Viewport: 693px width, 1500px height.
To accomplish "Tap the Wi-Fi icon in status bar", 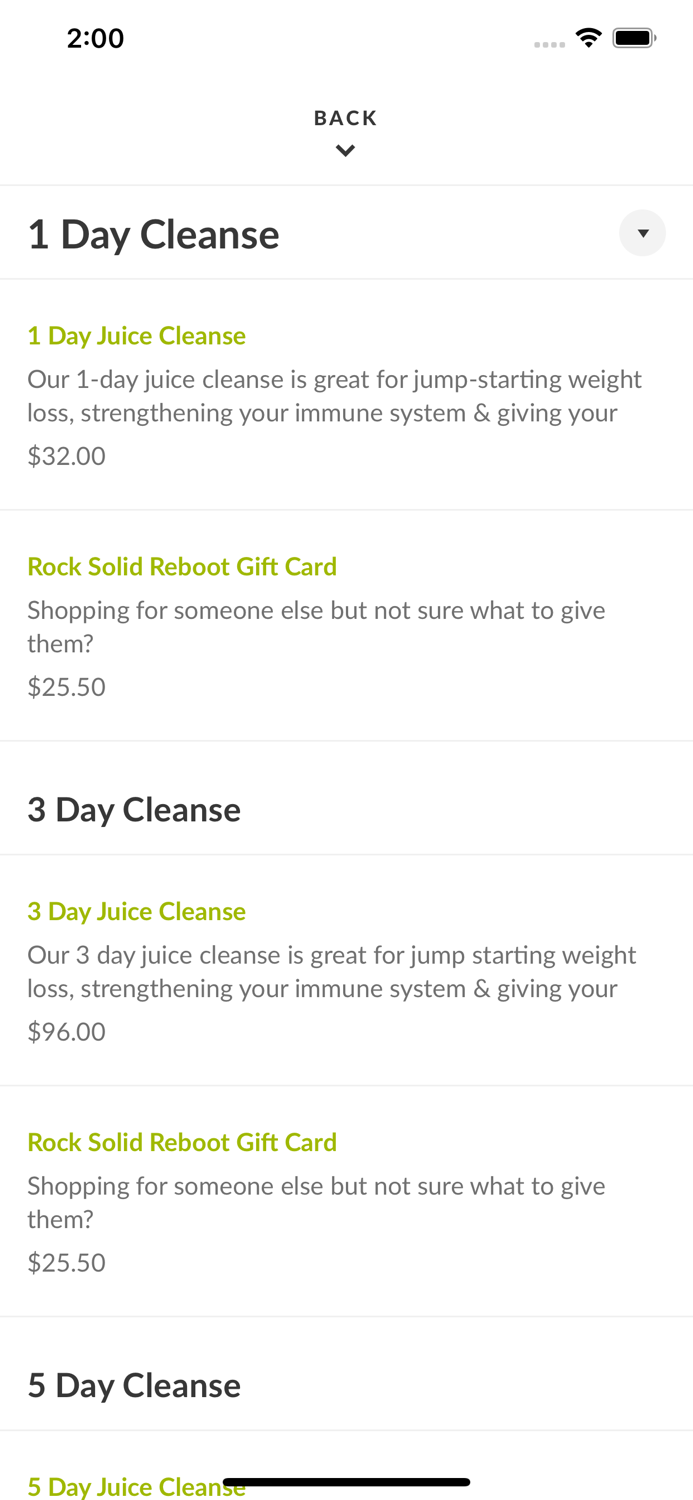I will point(589,38).
